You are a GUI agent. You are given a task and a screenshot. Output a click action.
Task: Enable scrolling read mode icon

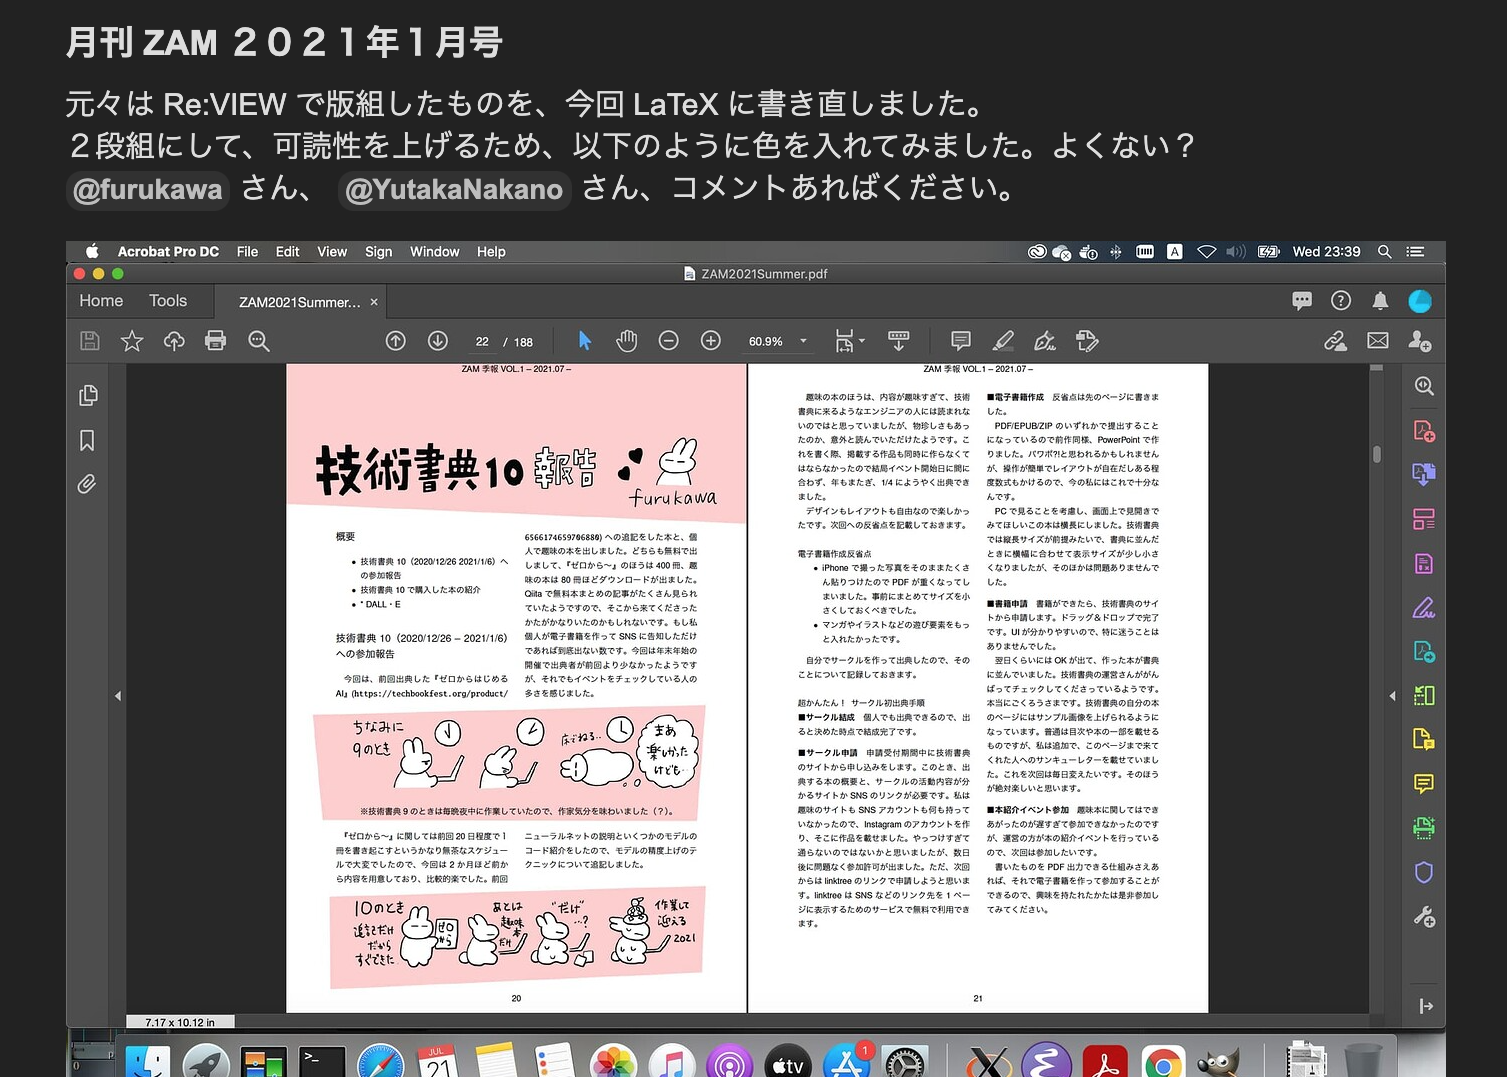click(x=899, y=341)
